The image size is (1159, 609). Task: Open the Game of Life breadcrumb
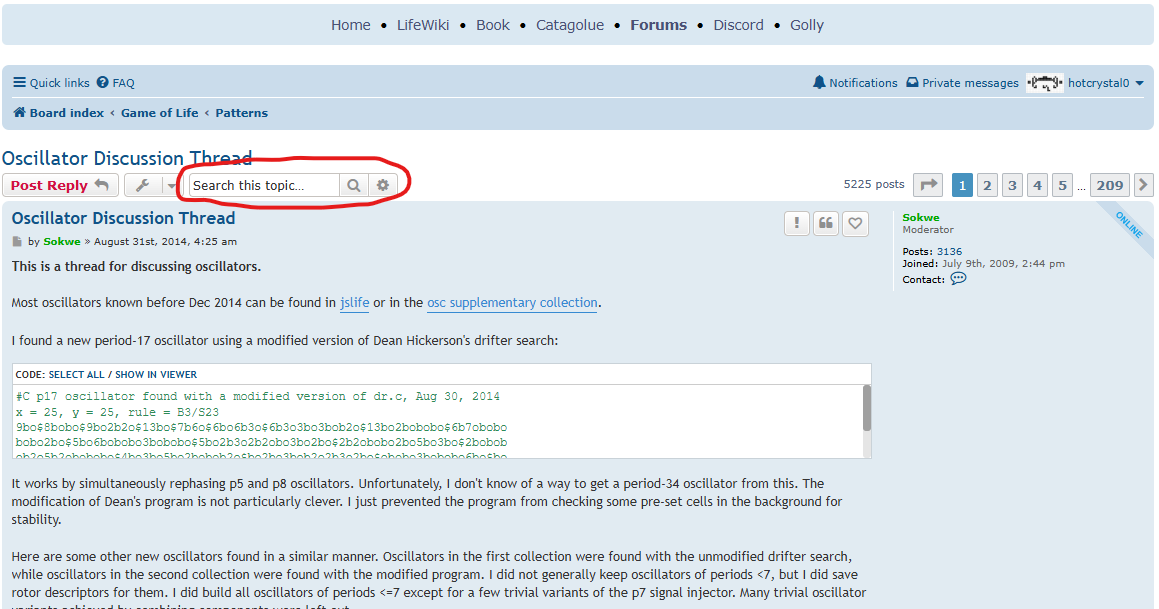pyautogui.click(x=160, y=113)
